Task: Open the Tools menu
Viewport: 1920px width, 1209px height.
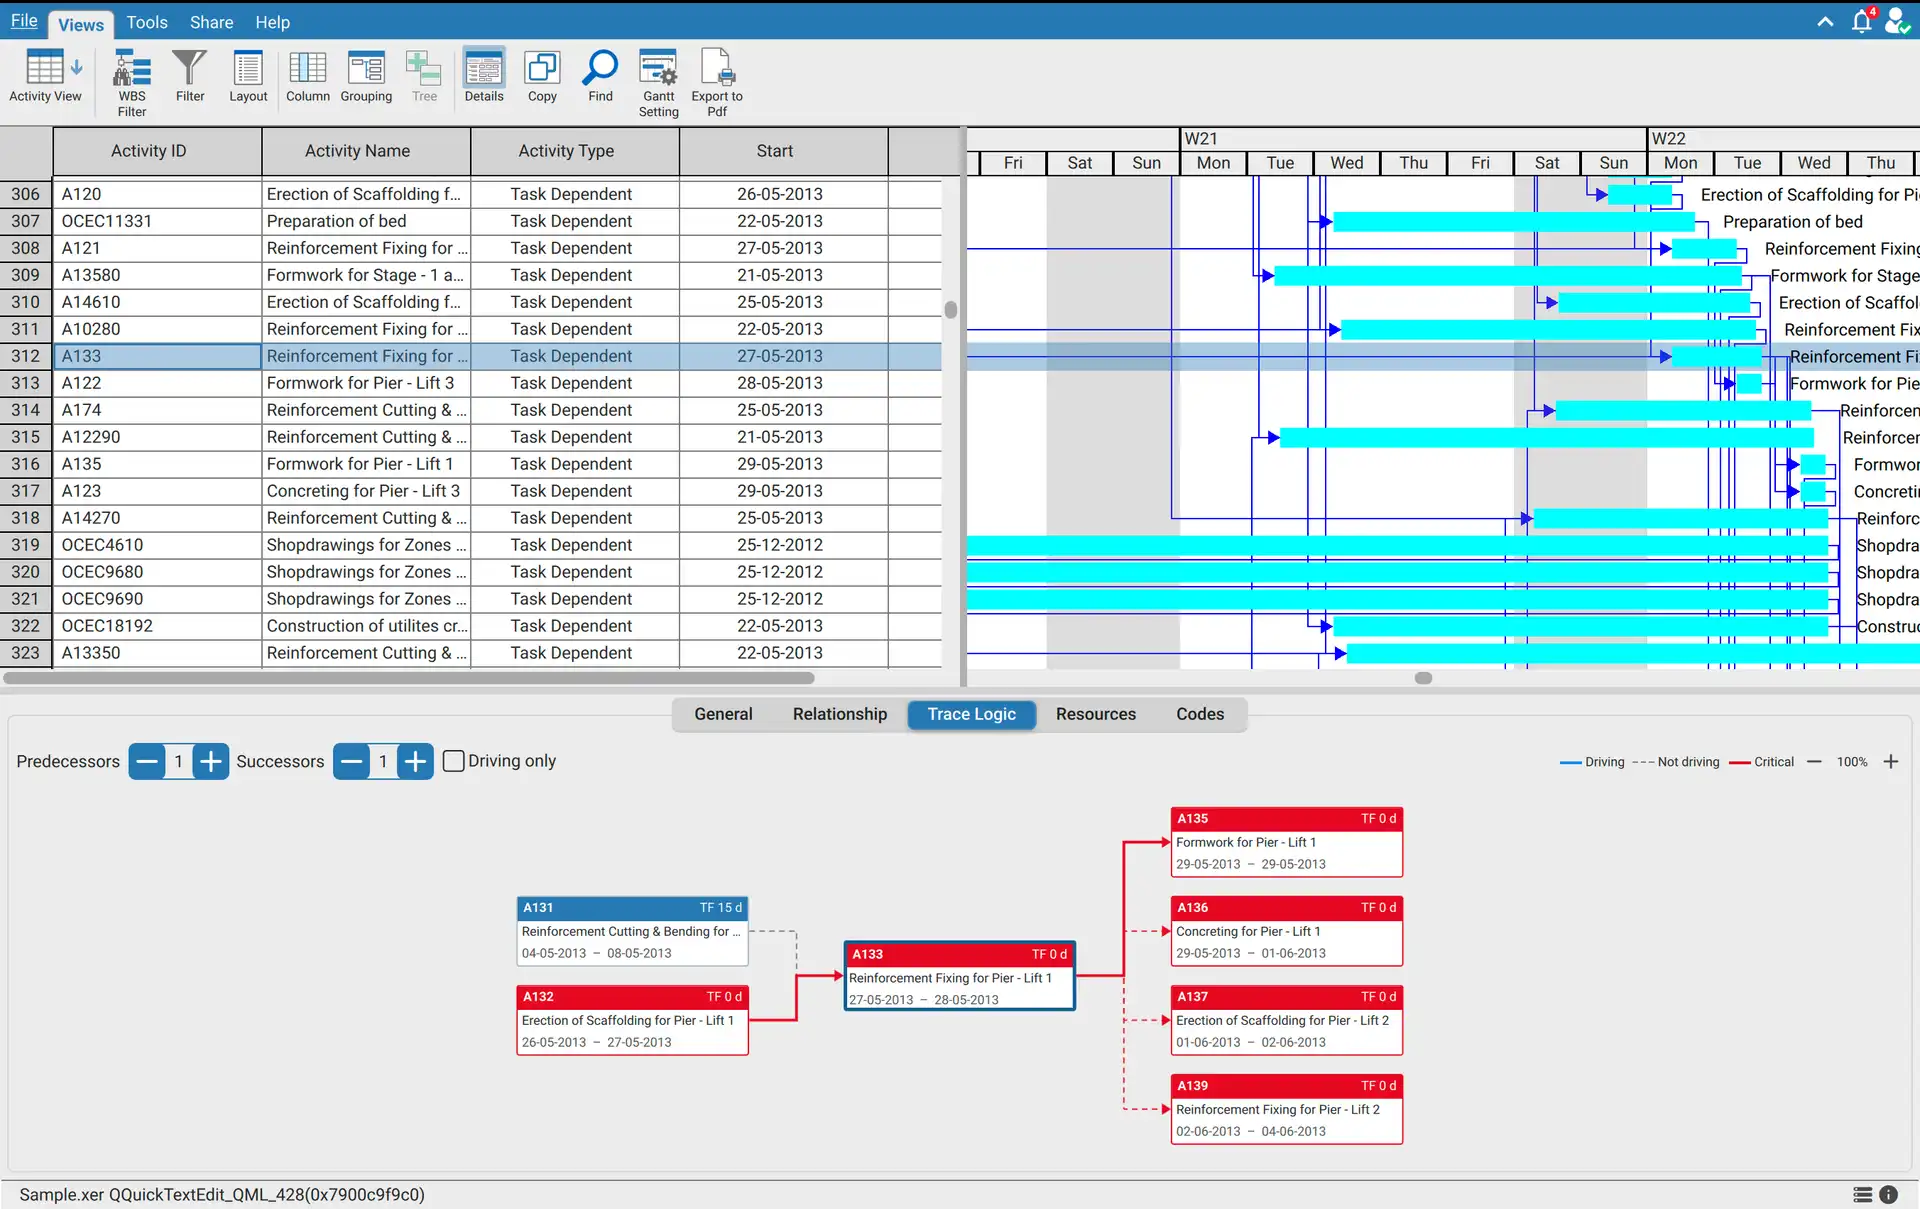Action: click(147, 22)
